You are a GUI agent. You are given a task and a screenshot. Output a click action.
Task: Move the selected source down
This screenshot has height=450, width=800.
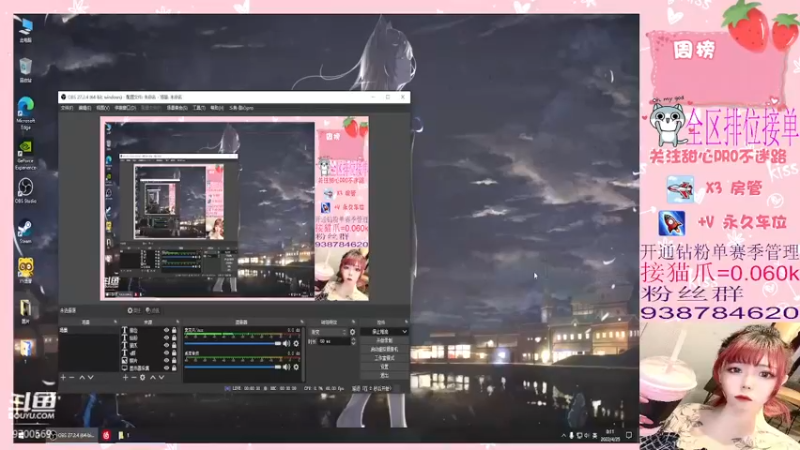[x=162, y=378]
